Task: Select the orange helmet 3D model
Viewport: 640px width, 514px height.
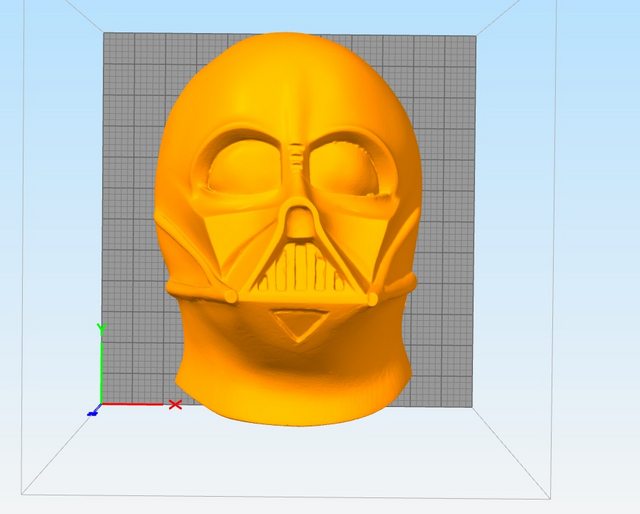Action: (288, 229)
